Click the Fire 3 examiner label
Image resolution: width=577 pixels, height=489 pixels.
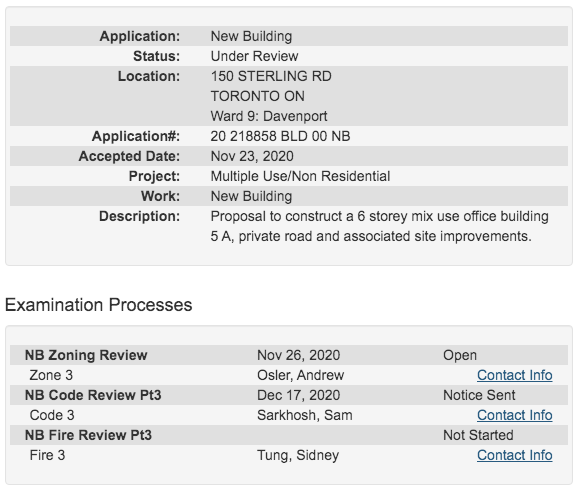(x=47, y=455)
